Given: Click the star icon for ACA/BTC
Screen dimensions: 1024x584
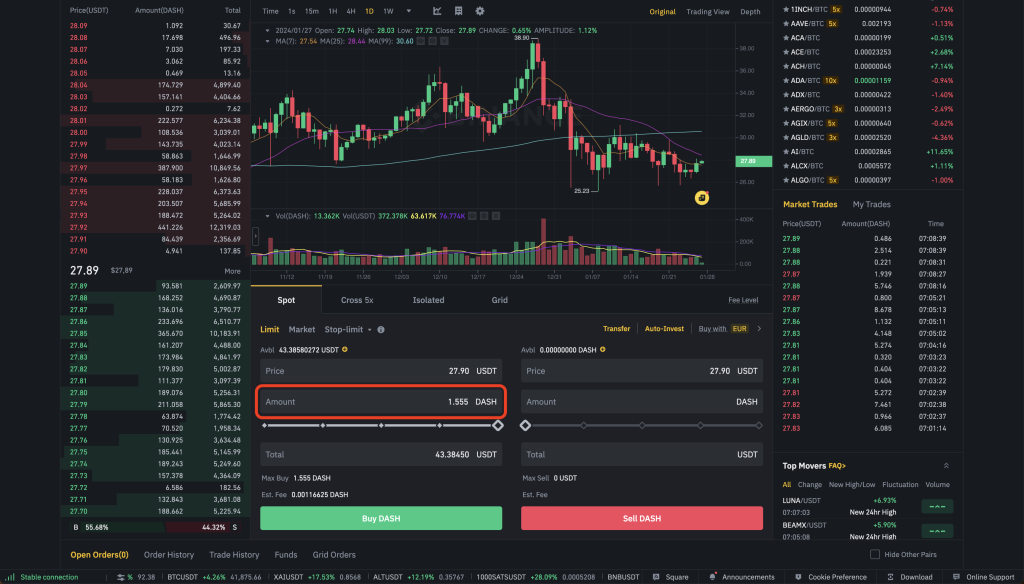Looking at the screenshot, I should click(786, 38).
